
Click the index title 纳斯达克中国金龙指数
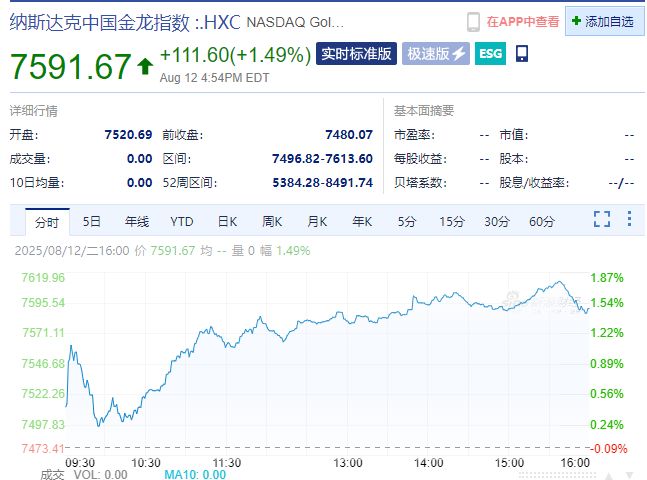(99, 22)
